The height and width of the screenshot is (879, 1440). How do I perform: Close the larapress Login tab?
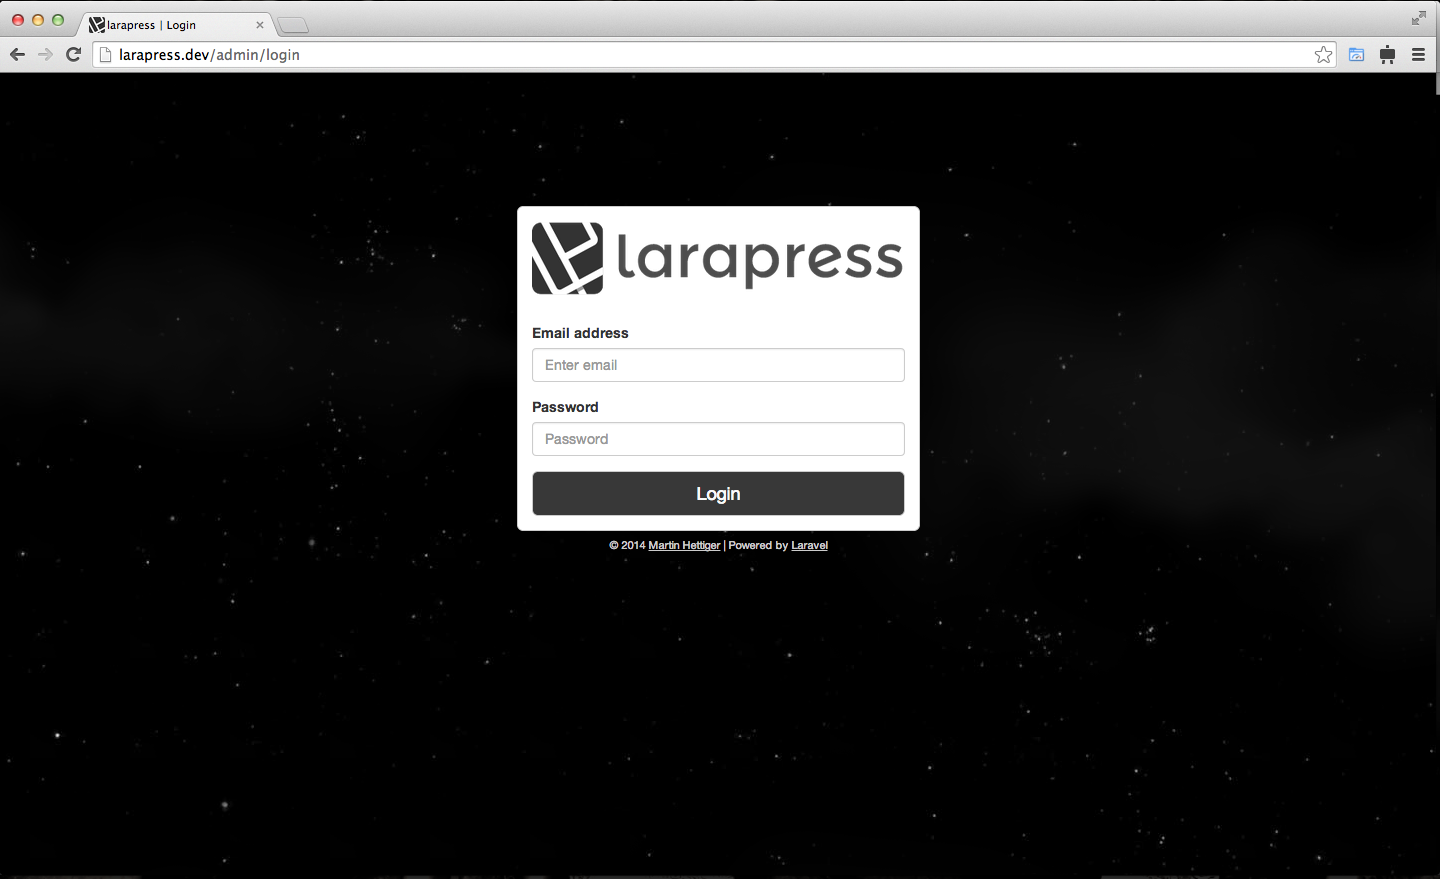[260, 25]
